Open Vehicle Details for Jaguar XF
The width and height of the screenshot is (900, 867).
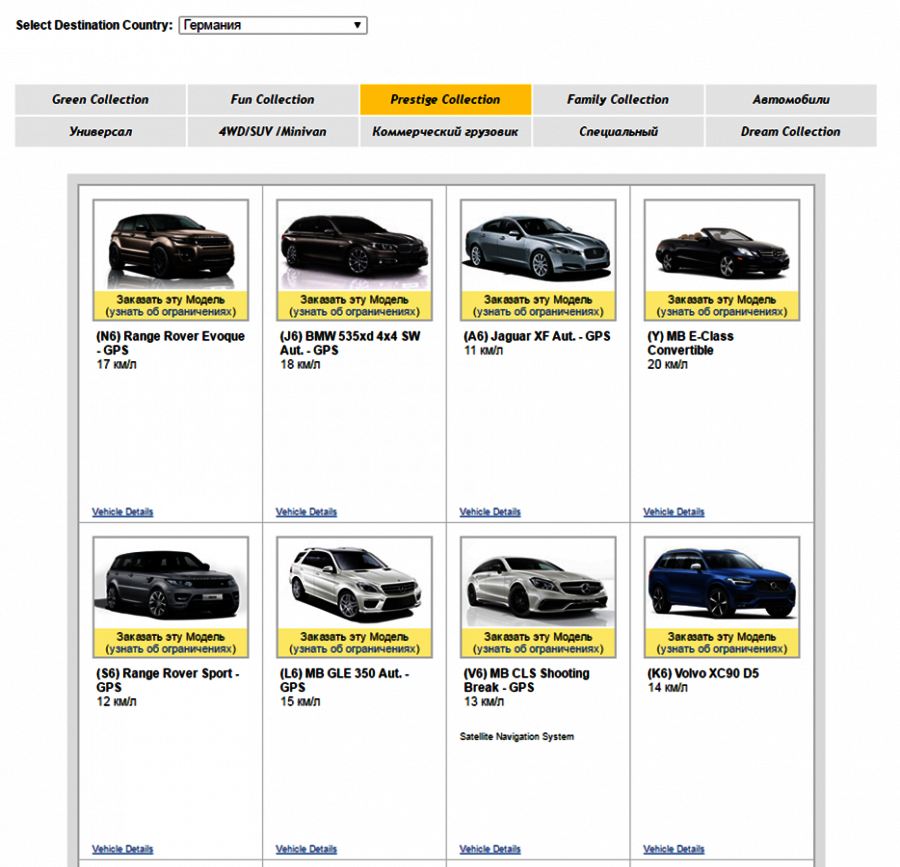coord(490,512)
